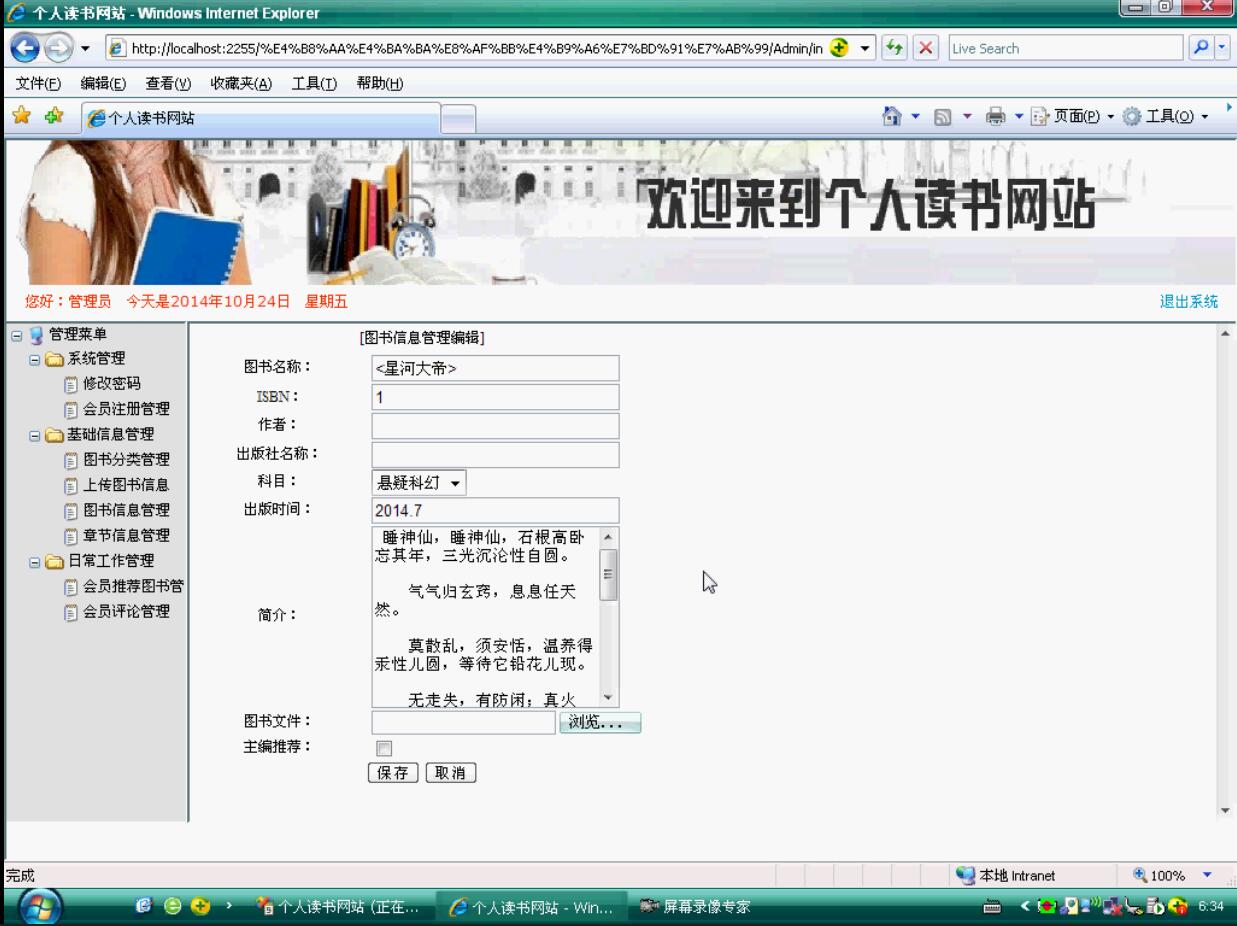Image resolution: width=1237 pixels, height=926 pixels.
Task: Open a new blank browser tab
Action: [457, 118]
